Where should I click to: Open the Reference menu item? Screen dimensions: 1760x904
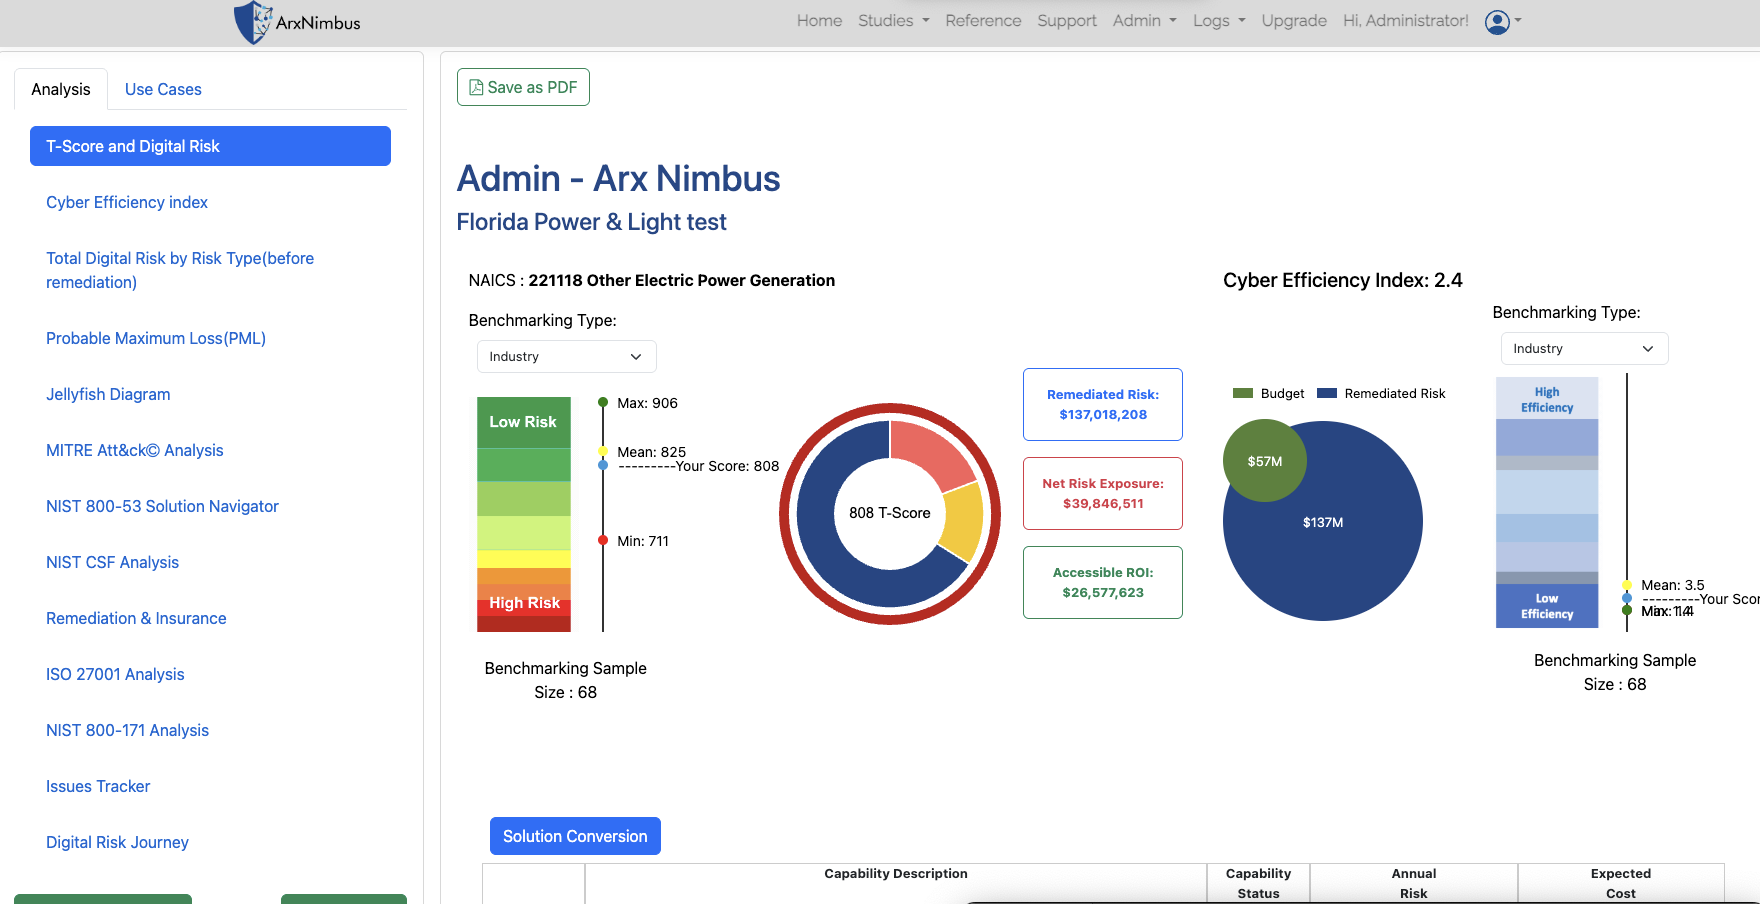click(983, 21)
